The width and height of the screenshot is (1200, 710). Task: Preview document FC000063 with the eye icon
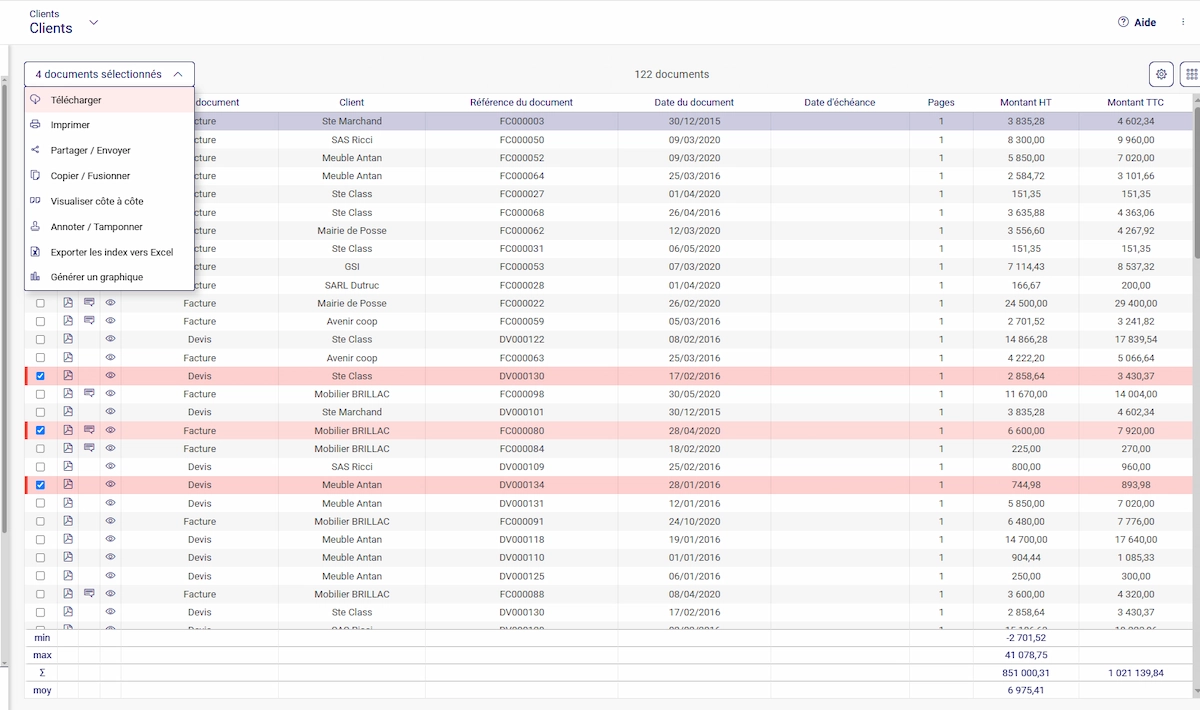[x=111, y=357]
